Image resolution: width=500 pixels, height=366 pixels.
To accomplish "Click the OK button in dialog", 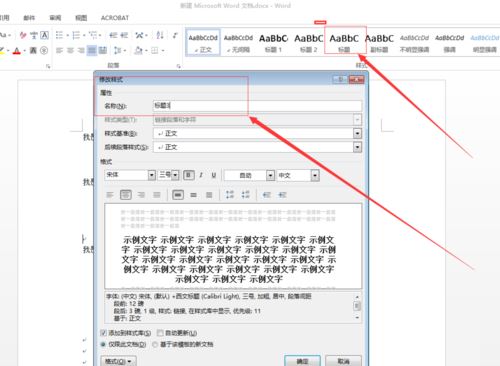I will point(302,361).
